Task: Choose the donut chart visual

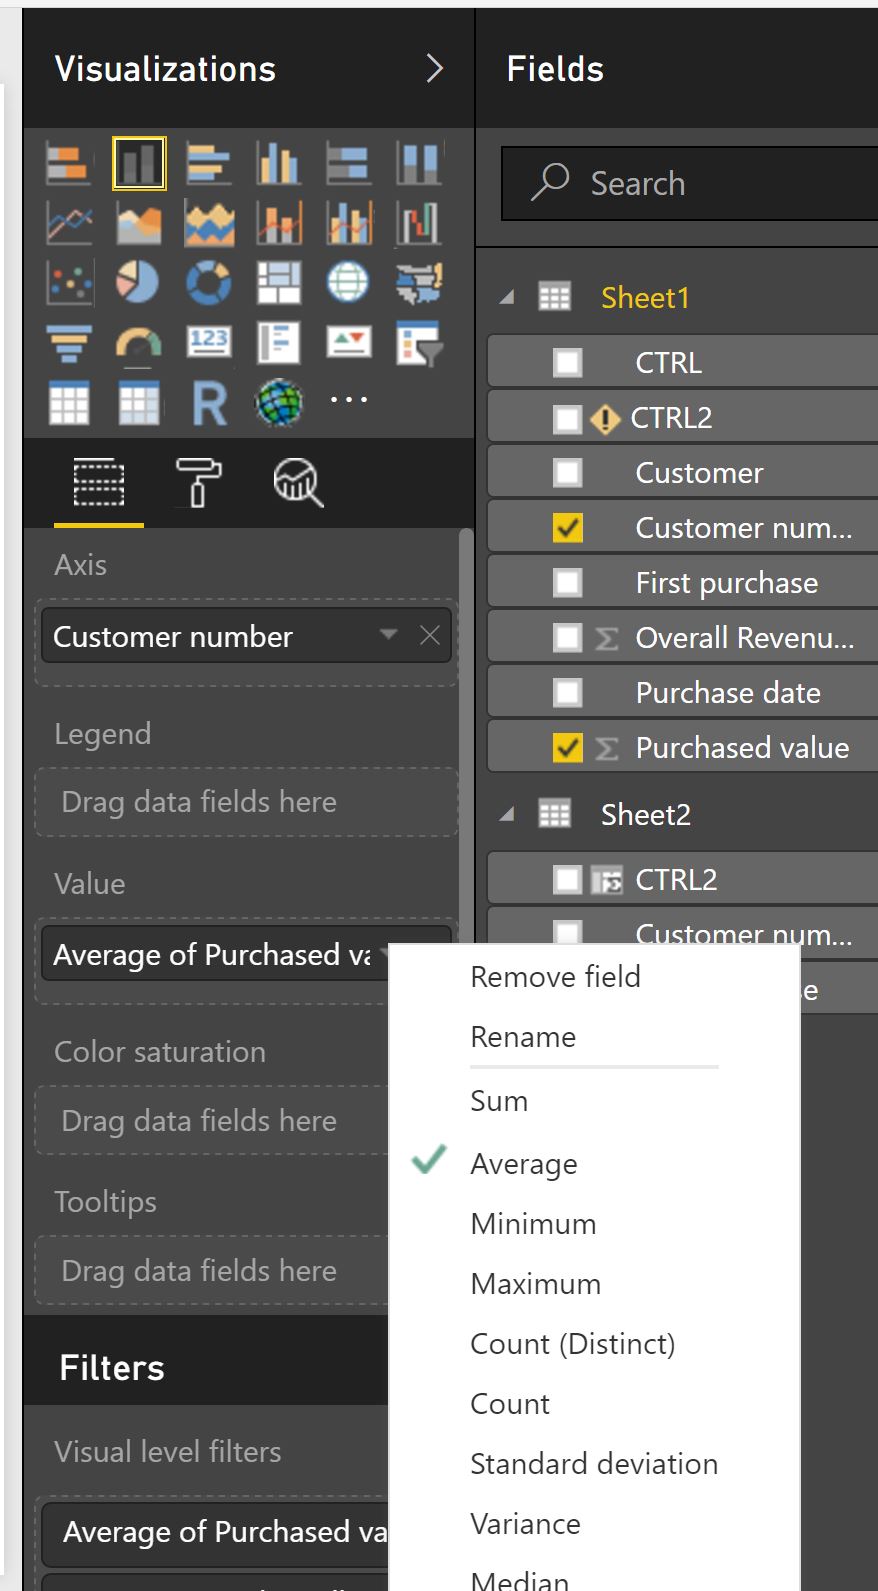Action: (x=208, y=283)
